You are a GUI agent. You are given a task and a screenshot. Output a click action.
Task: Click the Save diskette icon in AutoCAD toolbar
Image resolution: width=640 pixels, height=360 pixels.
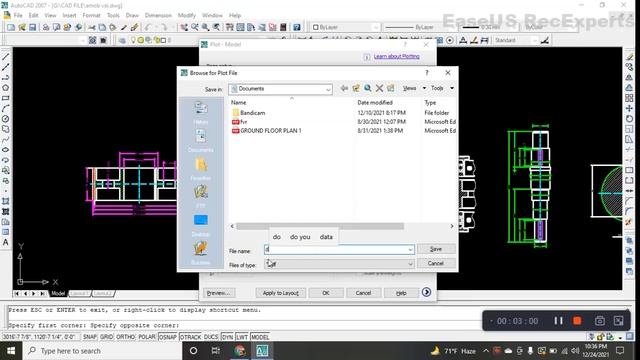tap(32, 27)
